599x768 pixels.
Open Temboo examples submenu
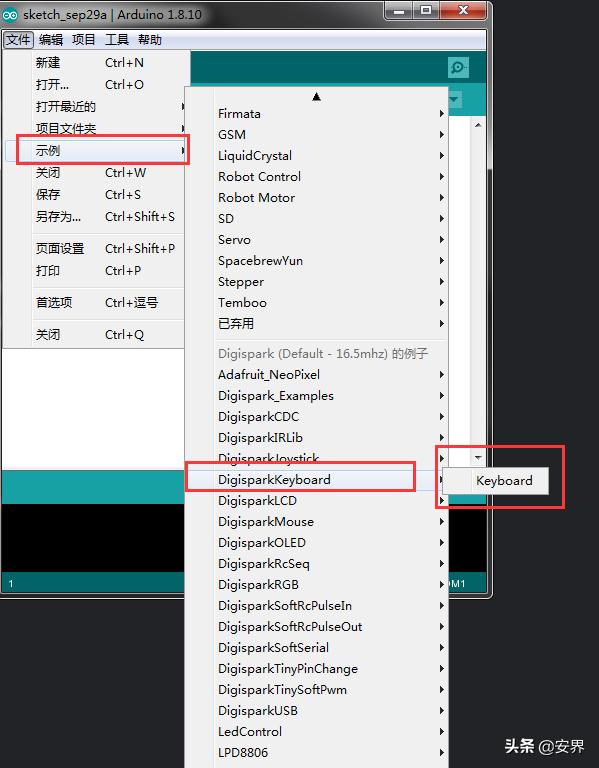point(316,303)
